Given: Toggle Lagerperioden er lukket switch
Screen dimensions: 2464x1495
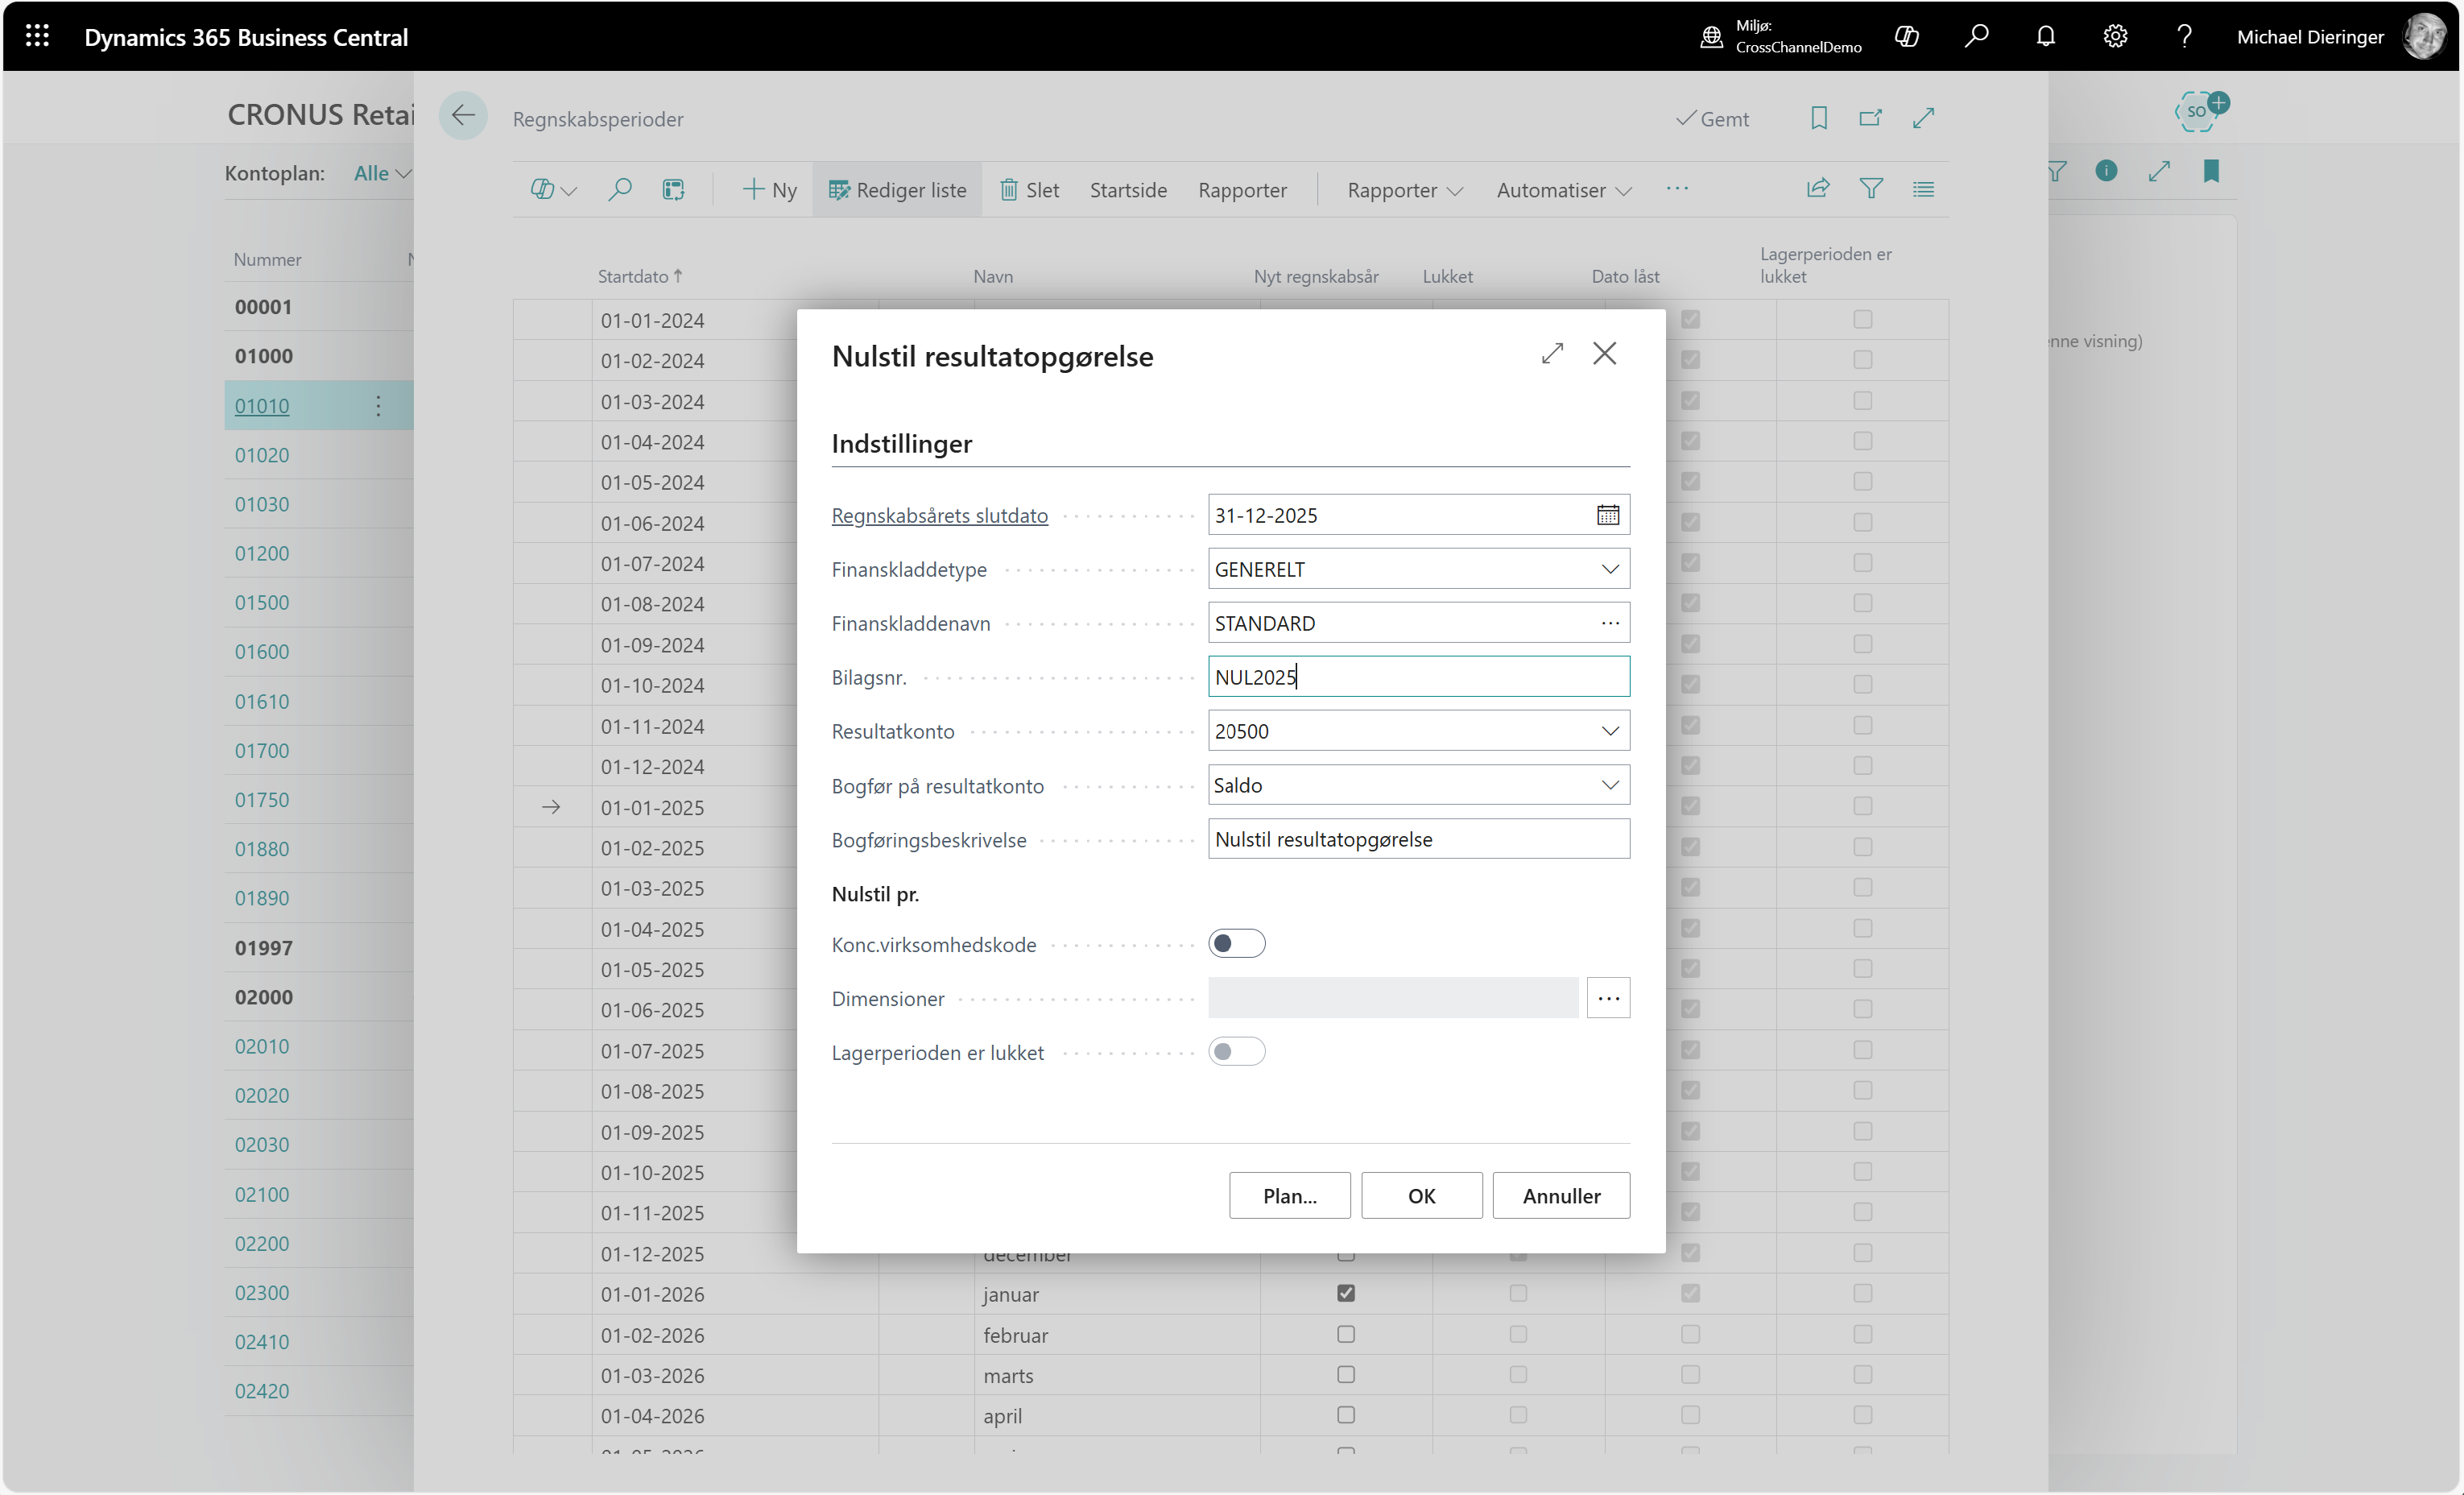Looking at the screenshot, I should [x=1236, y=1052].
